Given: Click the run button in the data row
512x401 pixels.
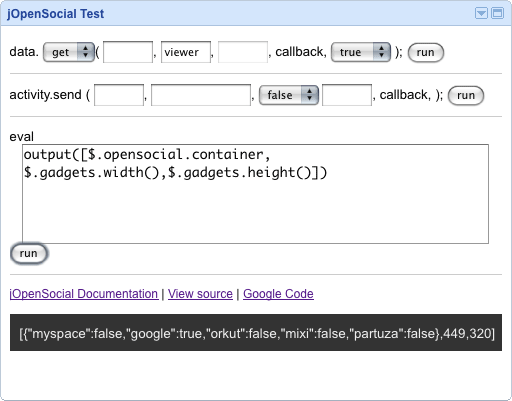Looking at the screenshot, I should [x=426, y=53].
